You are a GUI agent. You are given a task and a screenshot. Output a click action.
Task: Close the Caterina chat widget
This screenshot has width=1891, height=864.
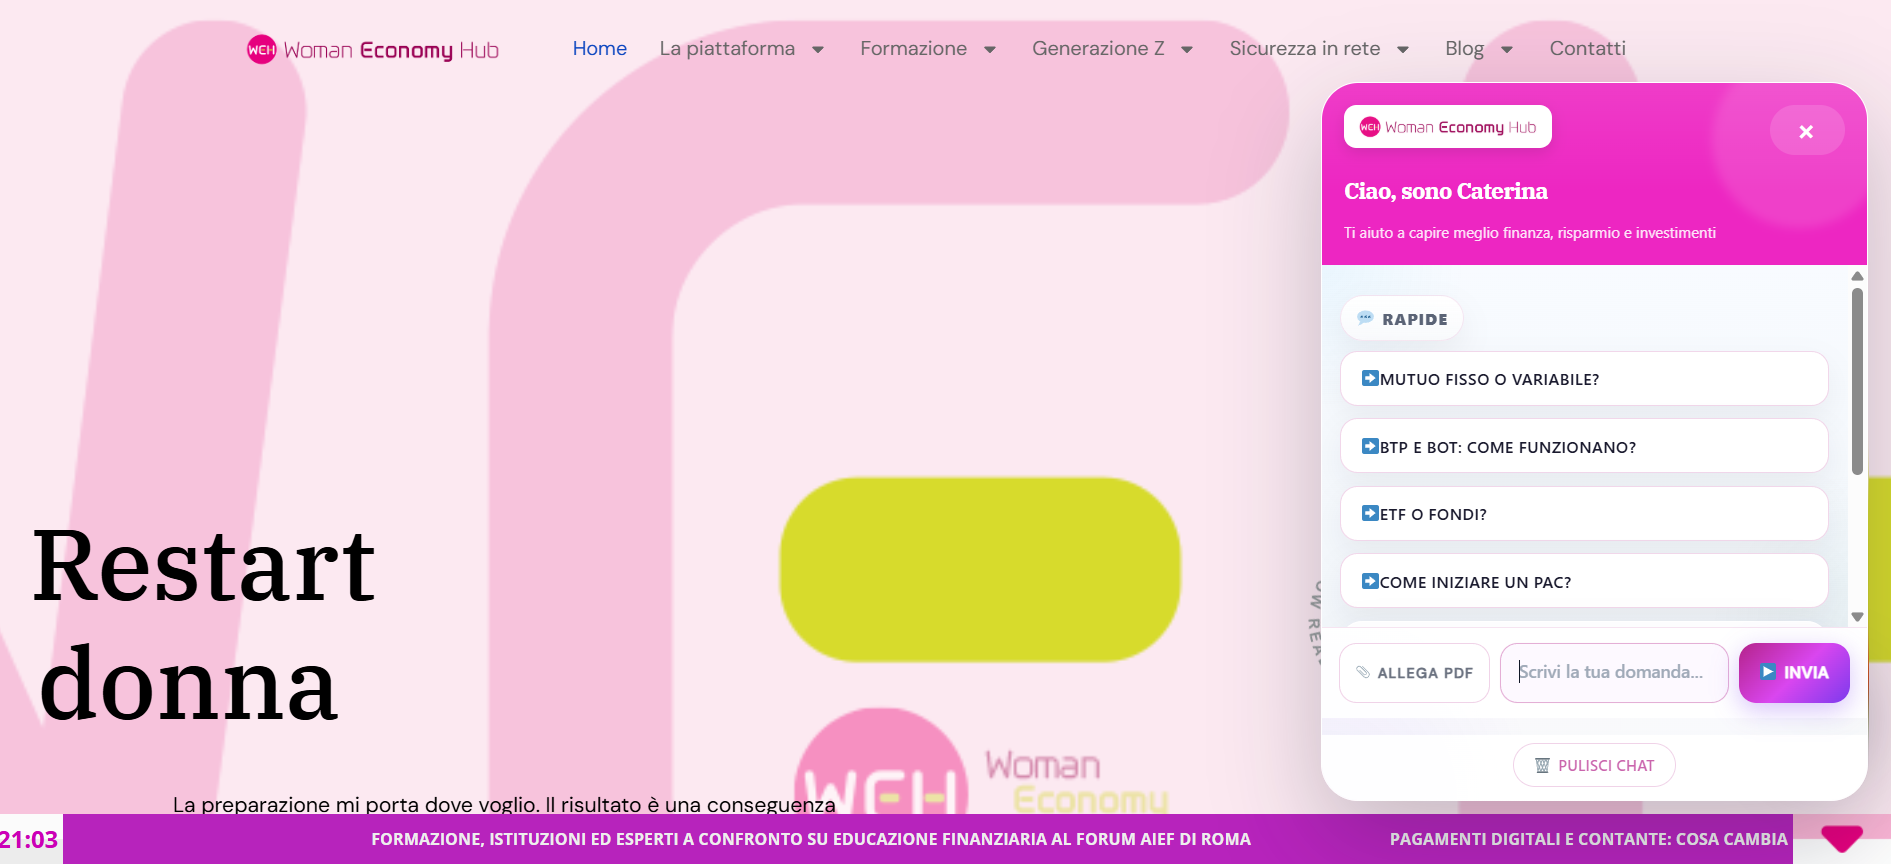pyautogui.click(x=1806, y=131)
